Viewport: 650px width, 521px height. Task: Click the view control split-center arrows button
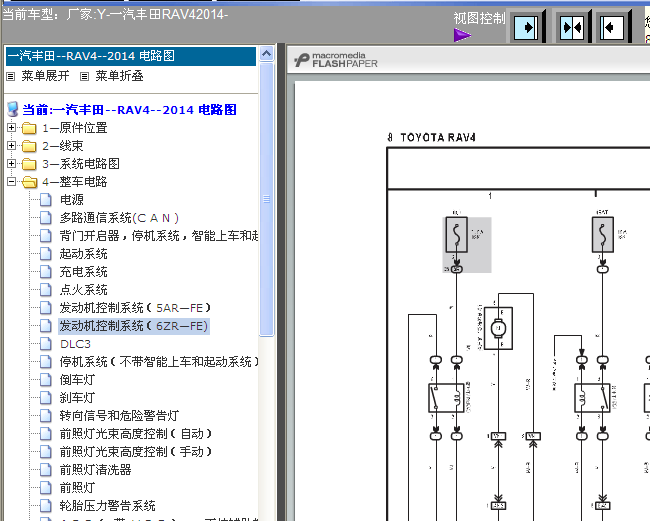pyautogui.click(x=572, y=28)
